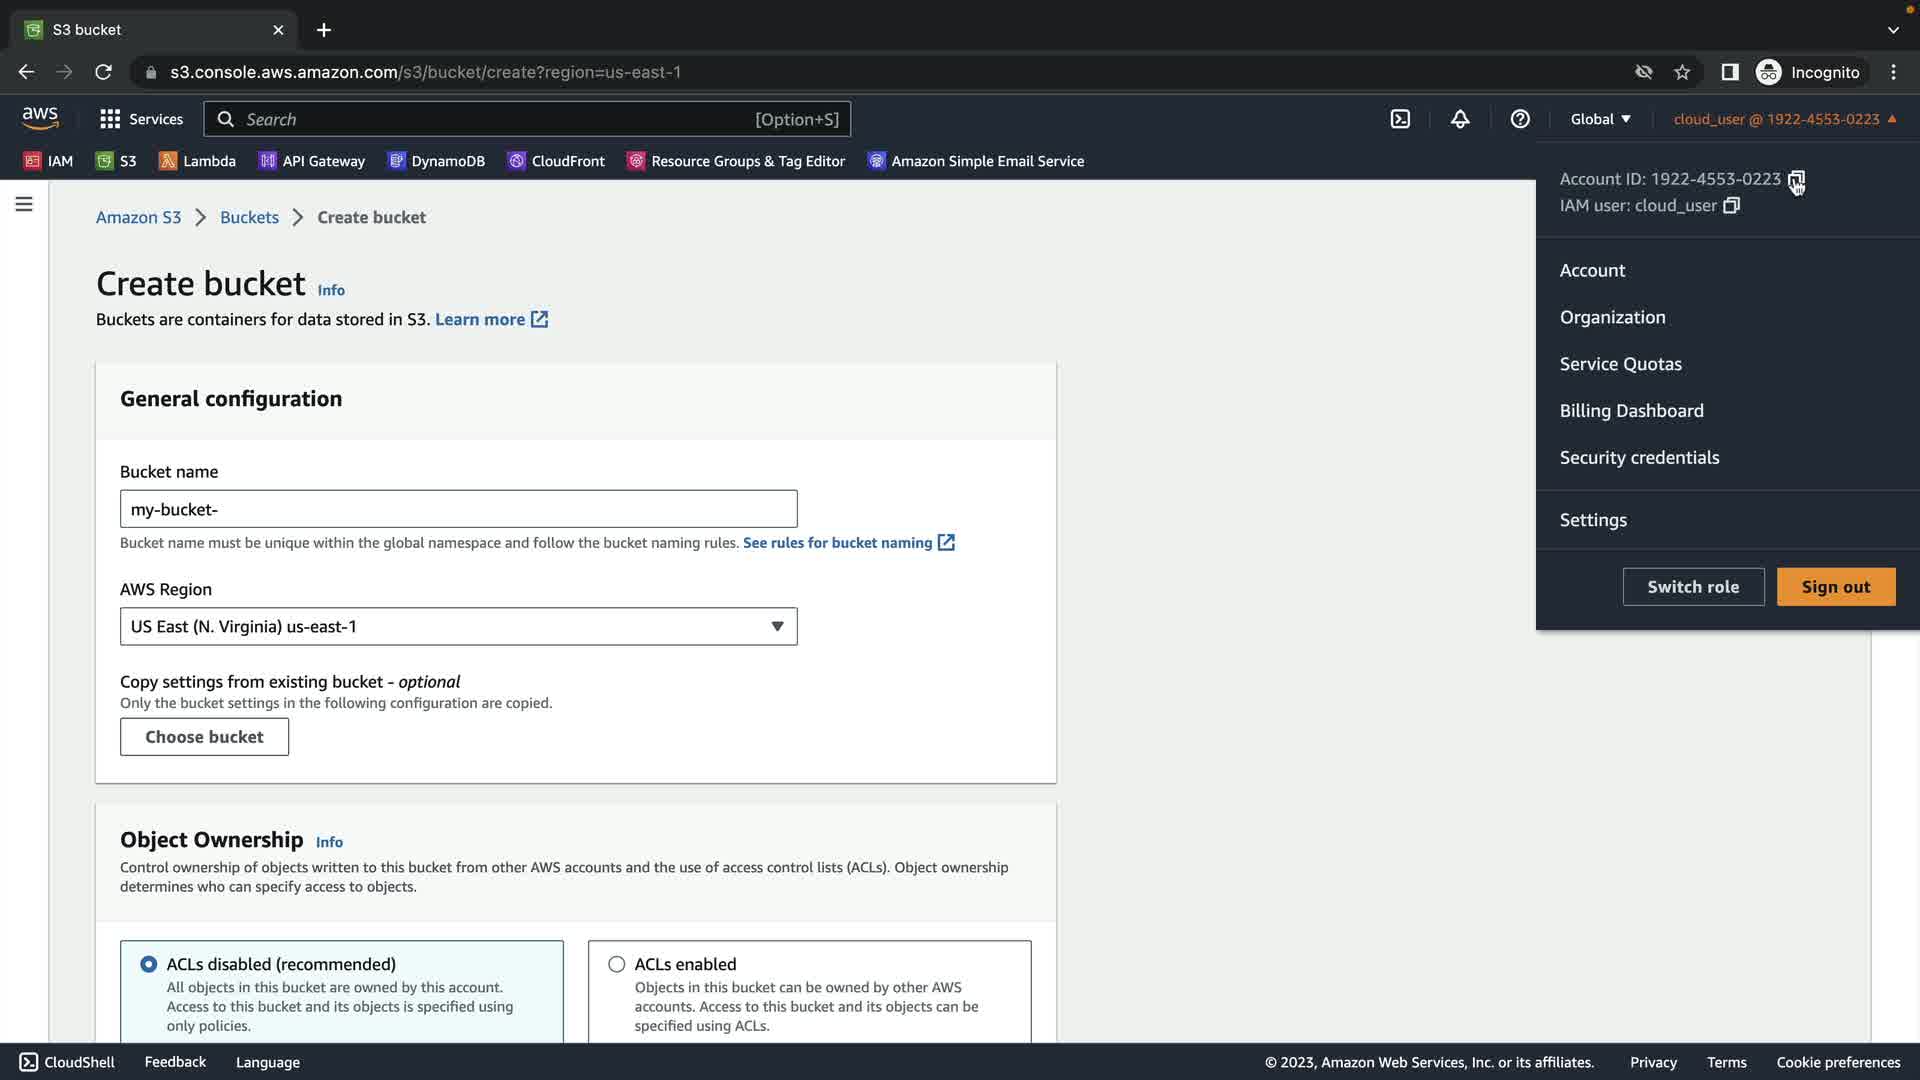Open Billing Dashboard from account menu
Image resolution: width=1920 pixels, height=1080 pixels.
1631,411
